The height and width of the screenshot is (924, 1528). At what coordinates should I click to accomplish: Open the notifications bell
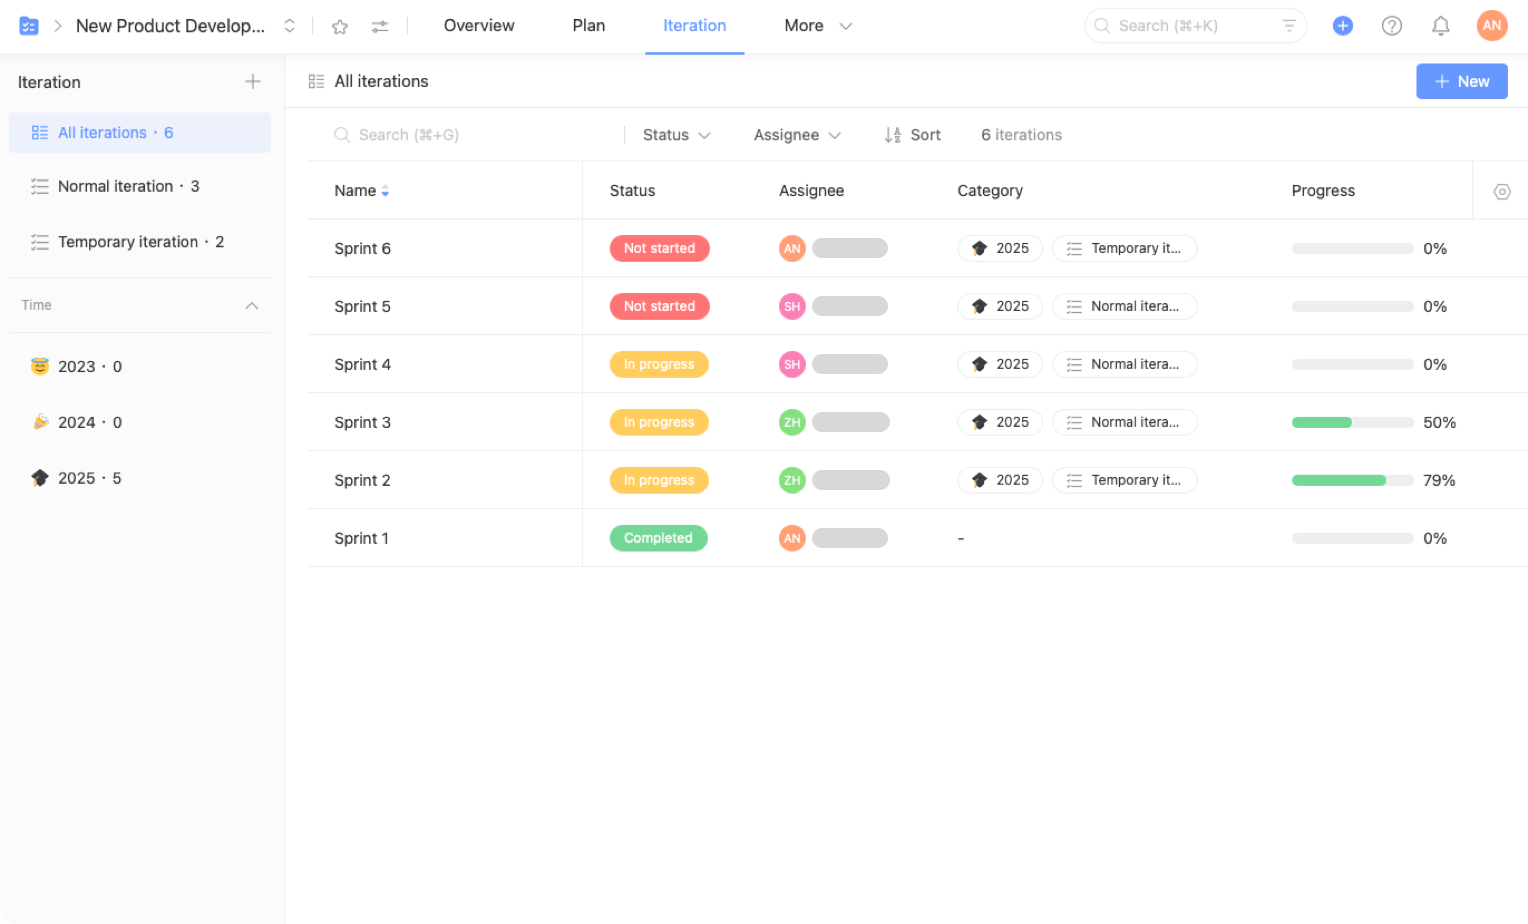(x=1441, y=26)
